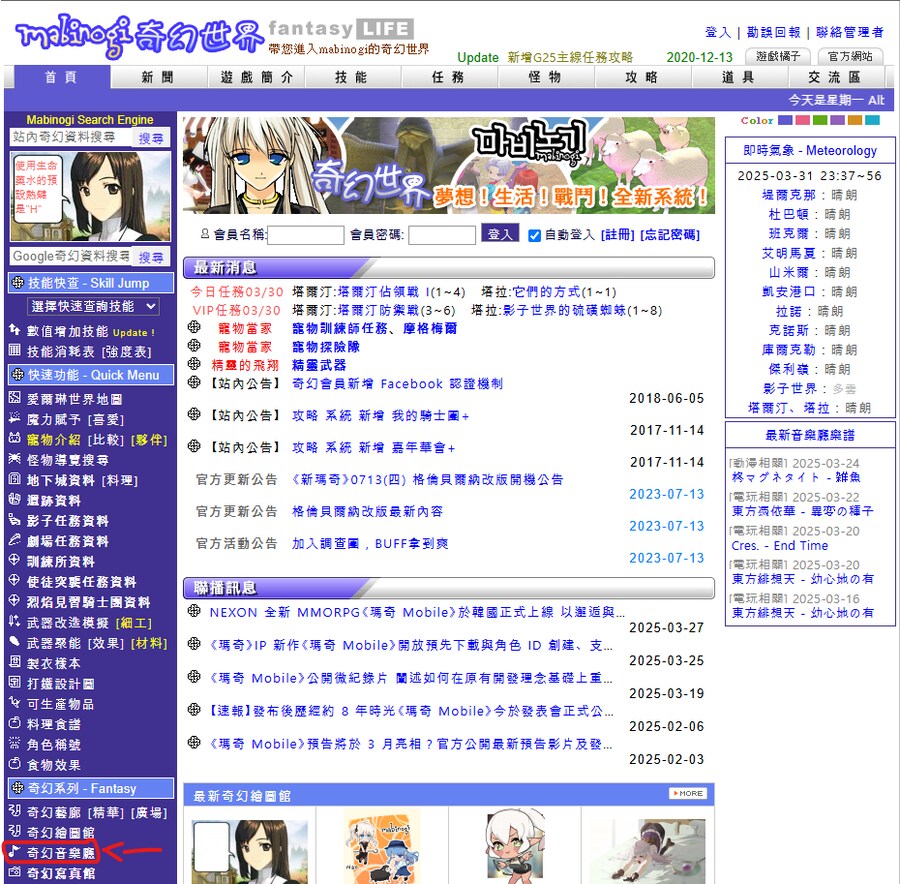Open the 首頁 navigation tab
Image resolution: width=900 pixels, height=884 pixels.
click(x=61, y=77)
